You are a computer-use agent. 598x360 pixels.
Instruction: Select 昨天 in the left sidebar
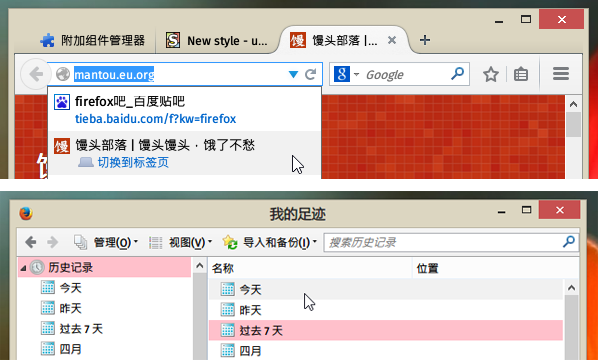[x=71, y=308]
